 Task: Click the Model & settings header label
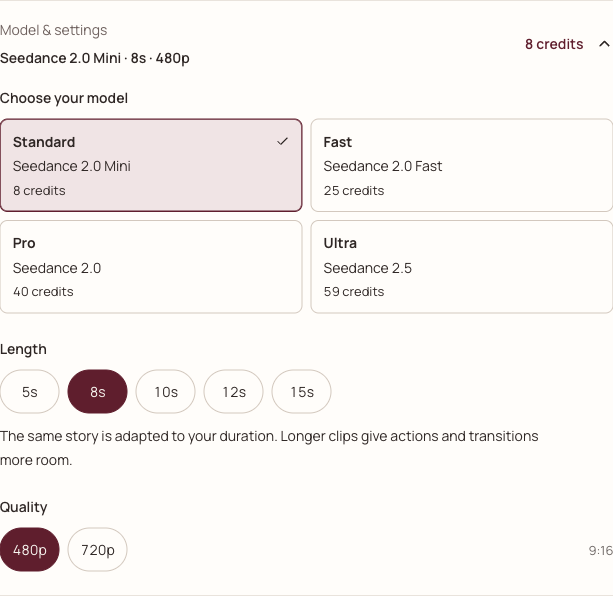tap(54, 30)
